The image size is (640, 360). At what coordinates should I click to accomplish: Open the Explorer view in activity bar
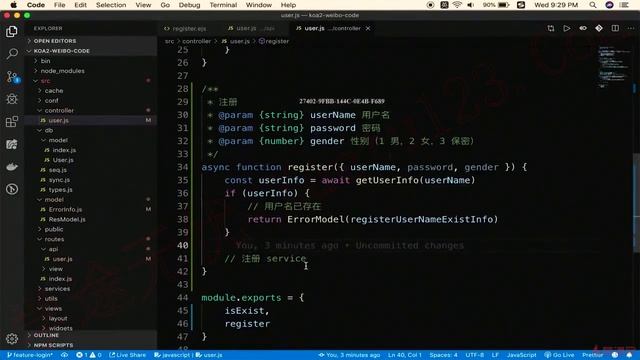pyautogui.click(x=11, y=31)
